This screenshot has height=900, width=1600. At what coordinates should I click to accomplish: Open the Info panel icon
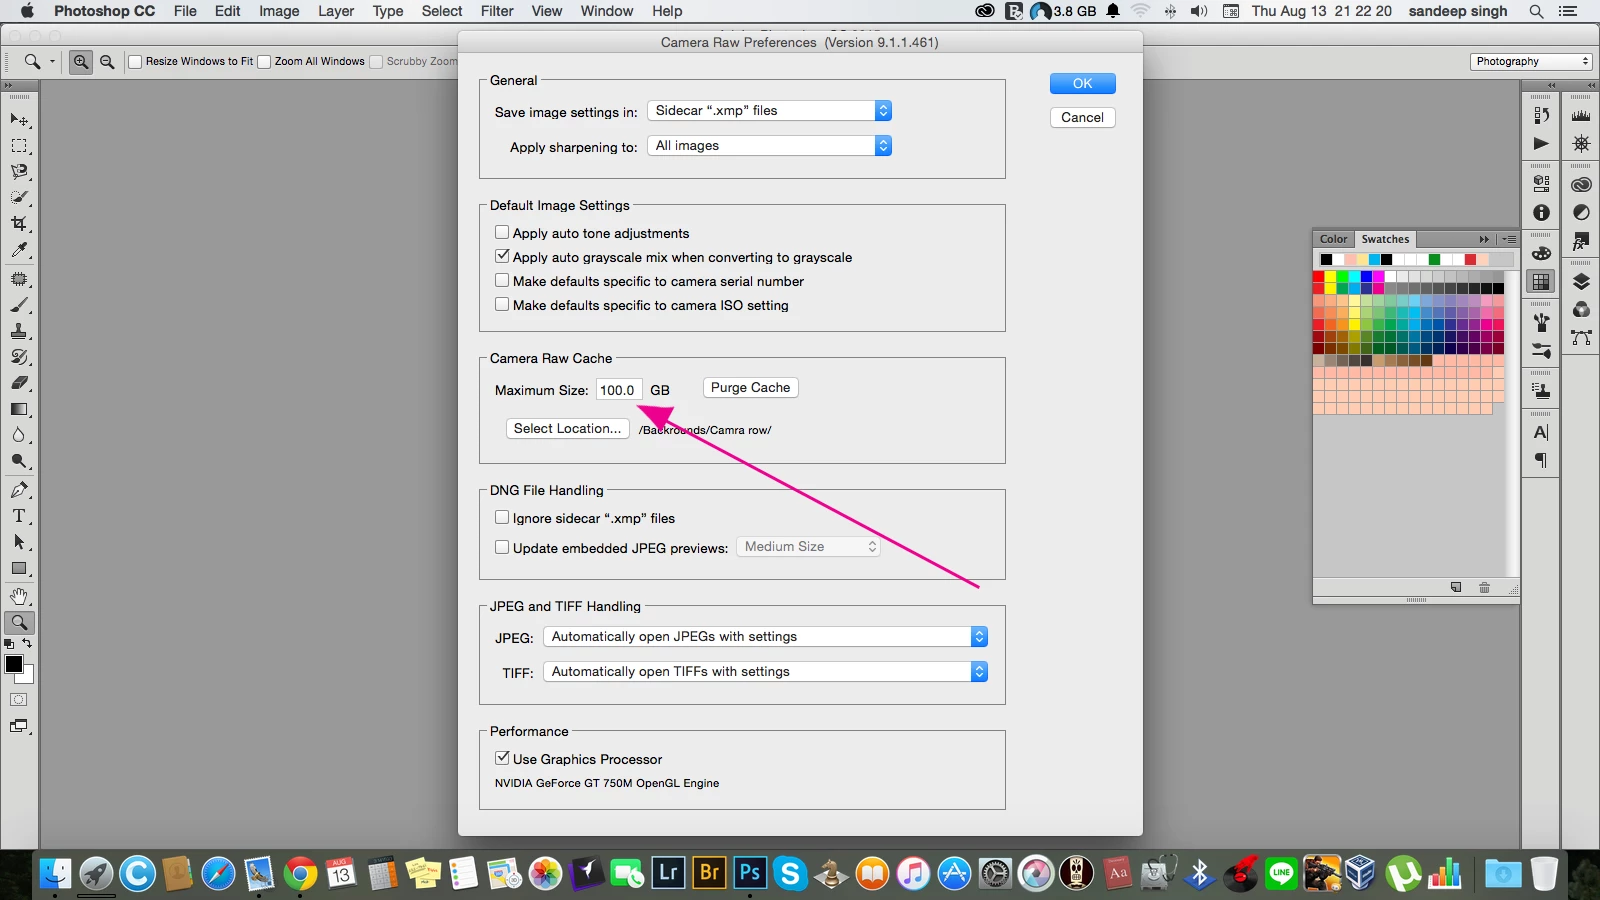click(1541, 213)
